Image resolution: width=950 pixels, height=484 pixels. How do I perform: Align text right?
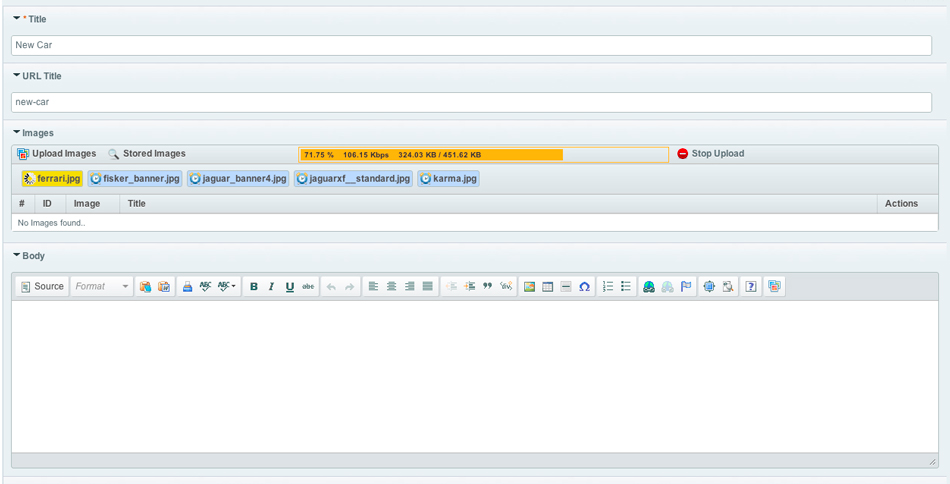(410, 287)
